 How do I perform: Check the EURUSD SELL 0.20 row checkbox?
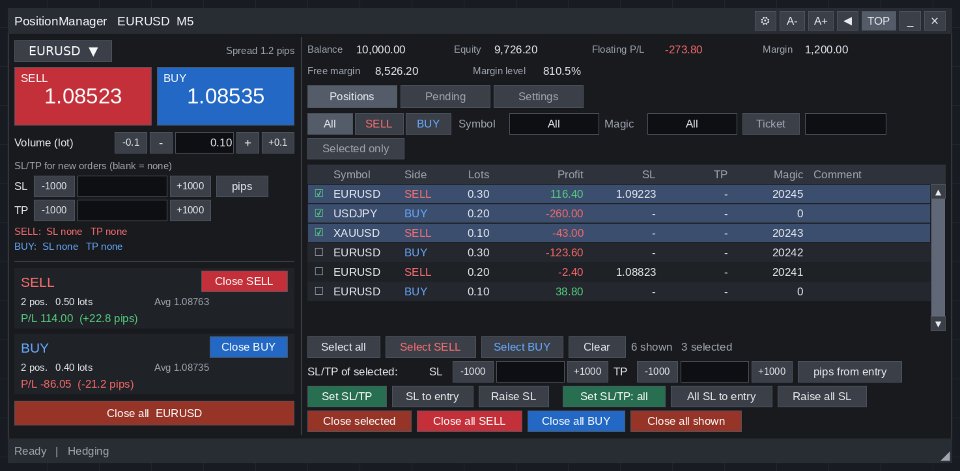pos(319,271)
